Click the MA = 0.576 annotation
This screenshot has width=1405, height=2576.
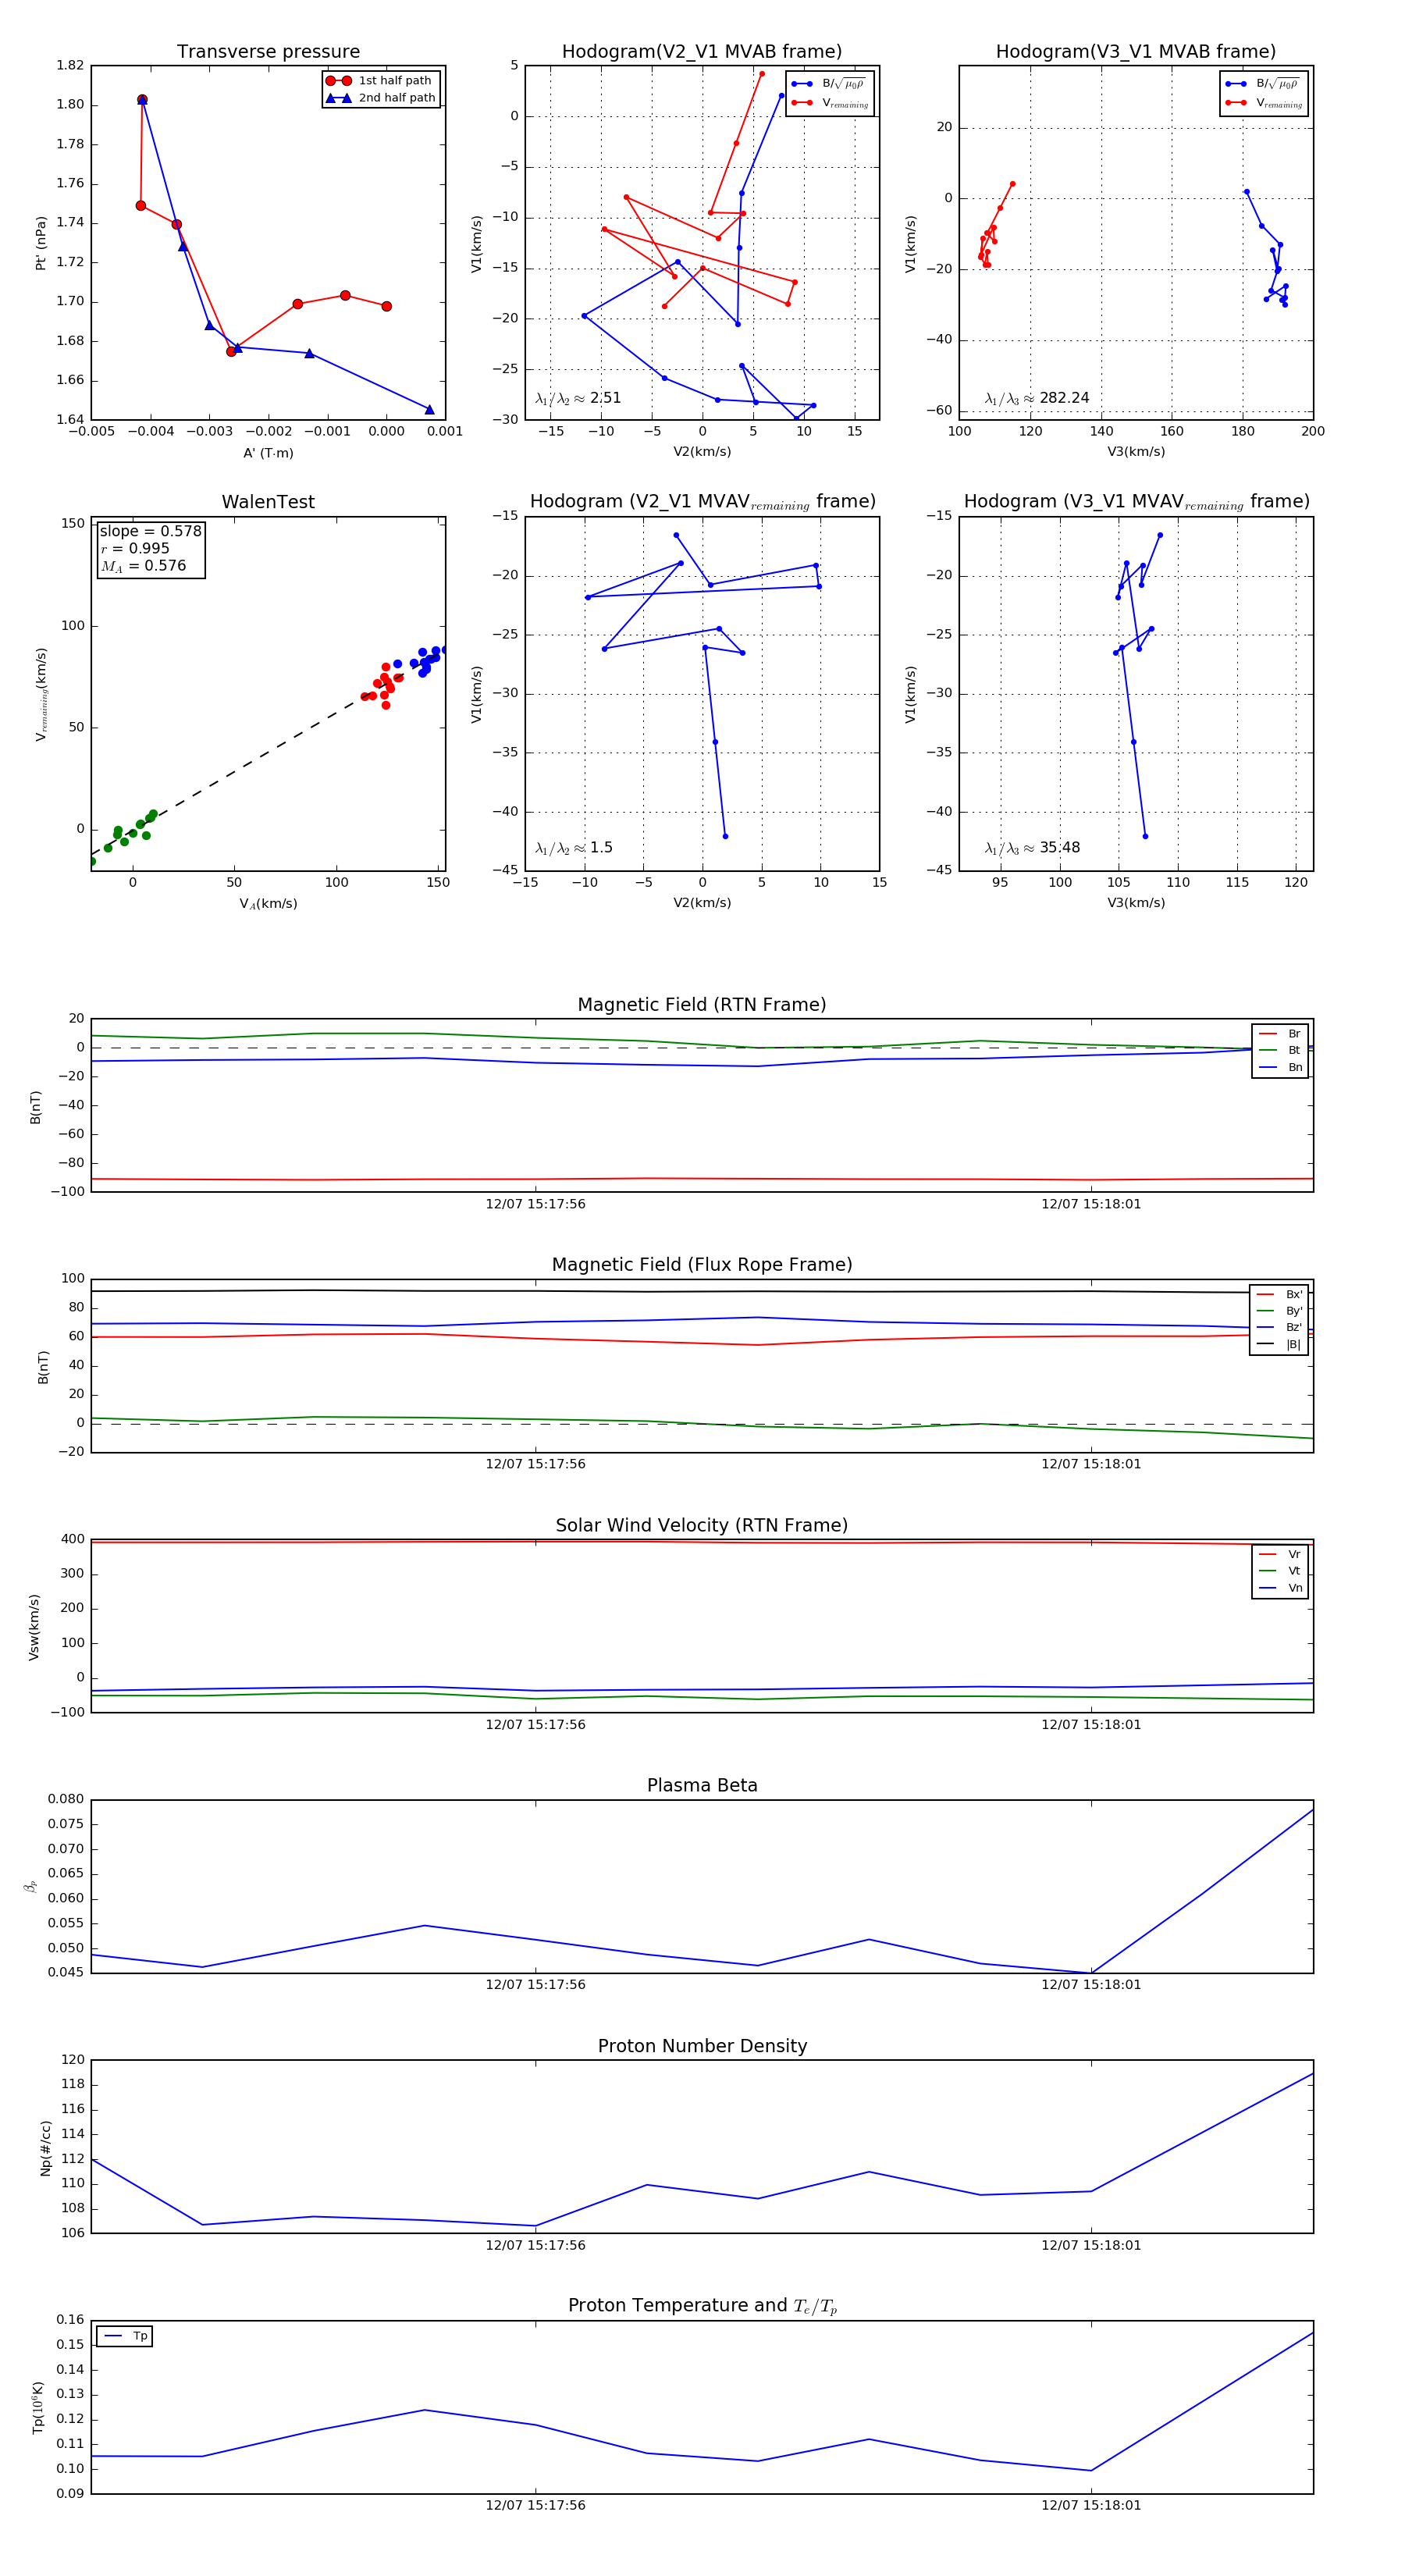pyautogui.click(x=143, y=566)
